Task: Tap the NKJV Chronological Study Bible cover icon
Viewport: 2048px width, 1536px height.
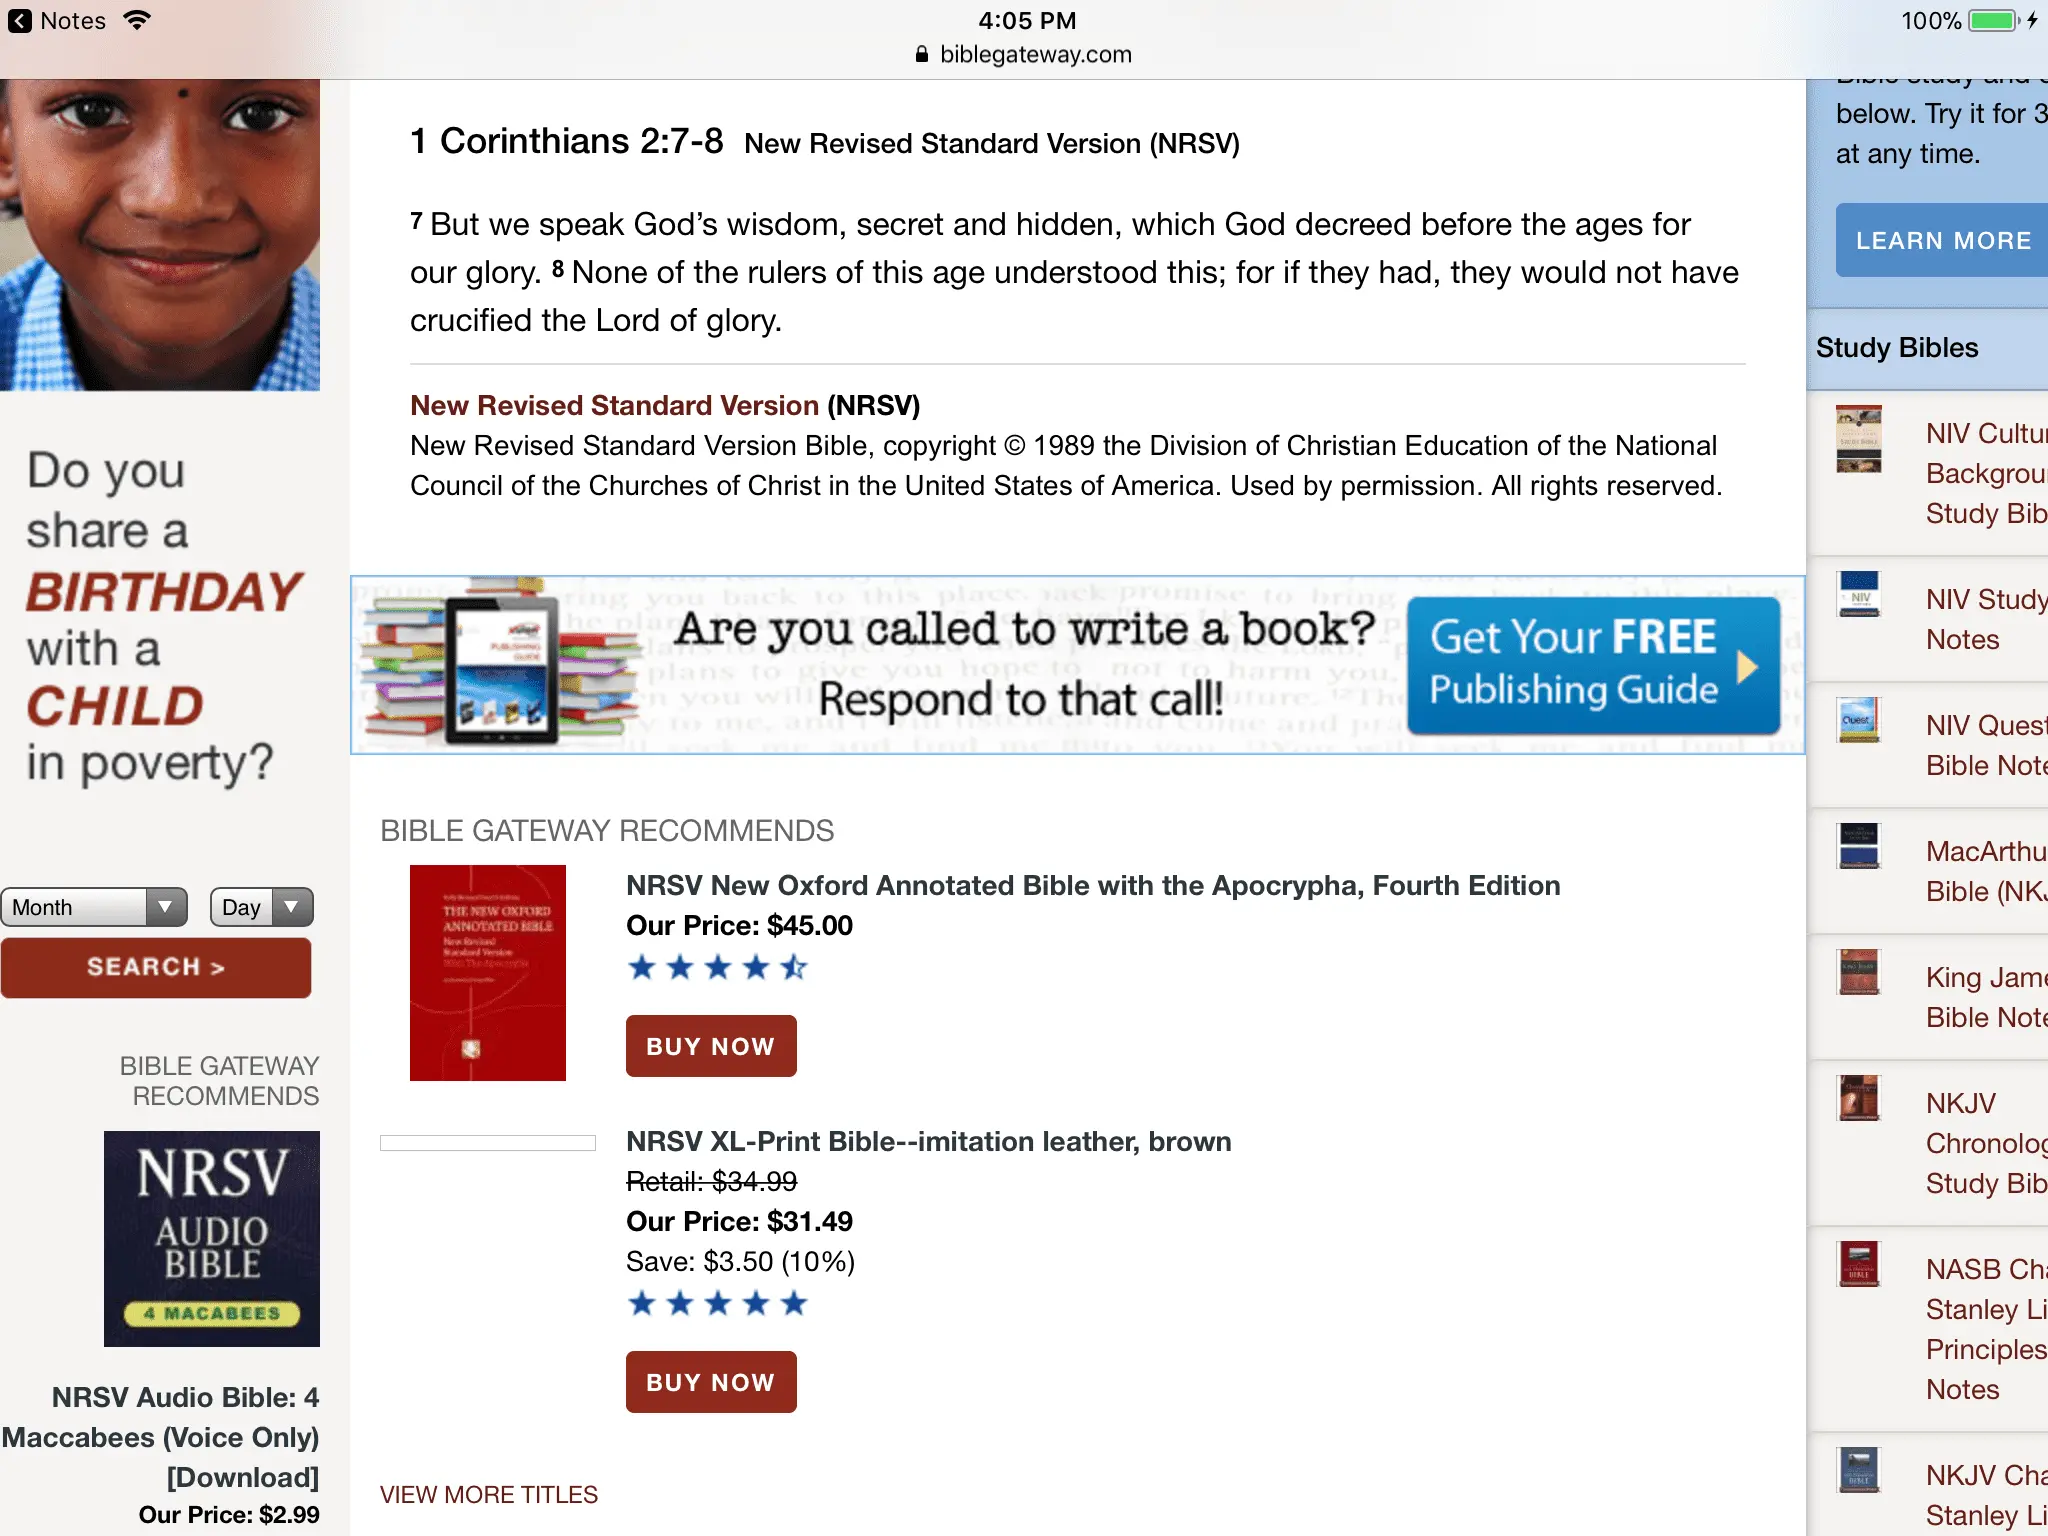Action: coord(1859,1098)
